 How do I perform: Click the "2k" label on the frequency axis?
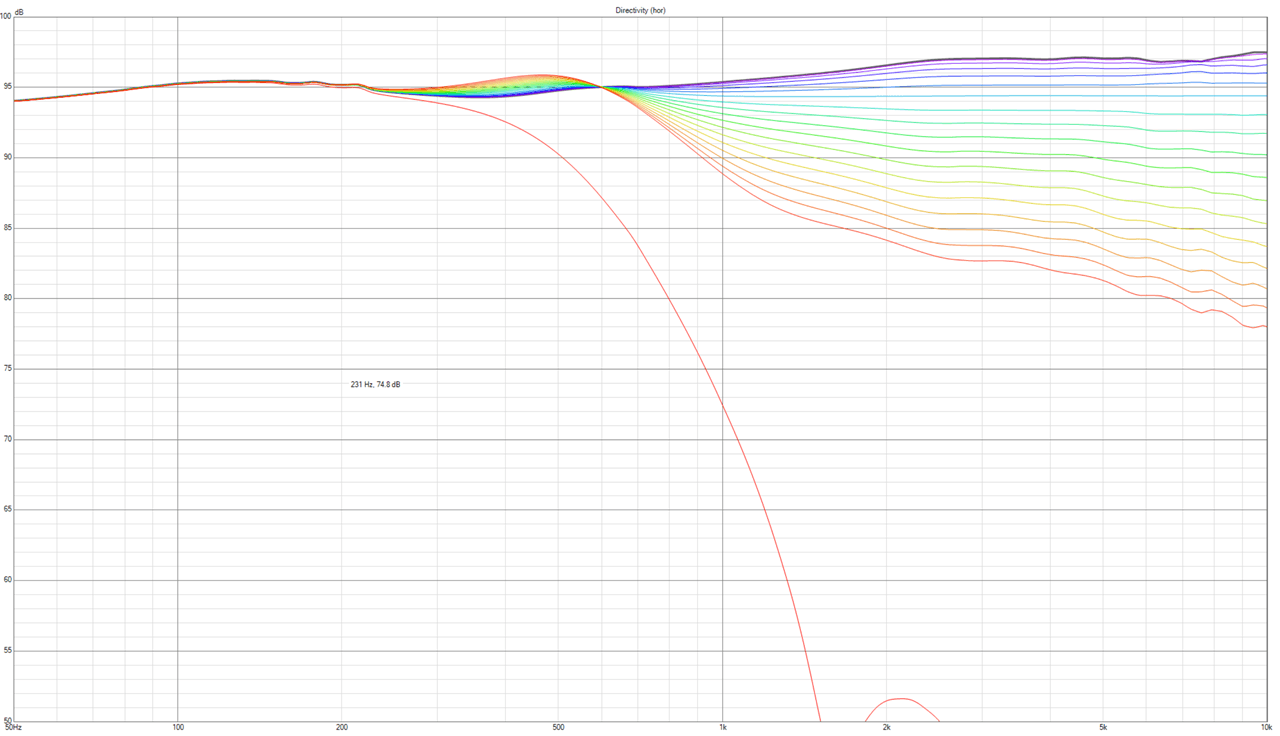(886, 728)
